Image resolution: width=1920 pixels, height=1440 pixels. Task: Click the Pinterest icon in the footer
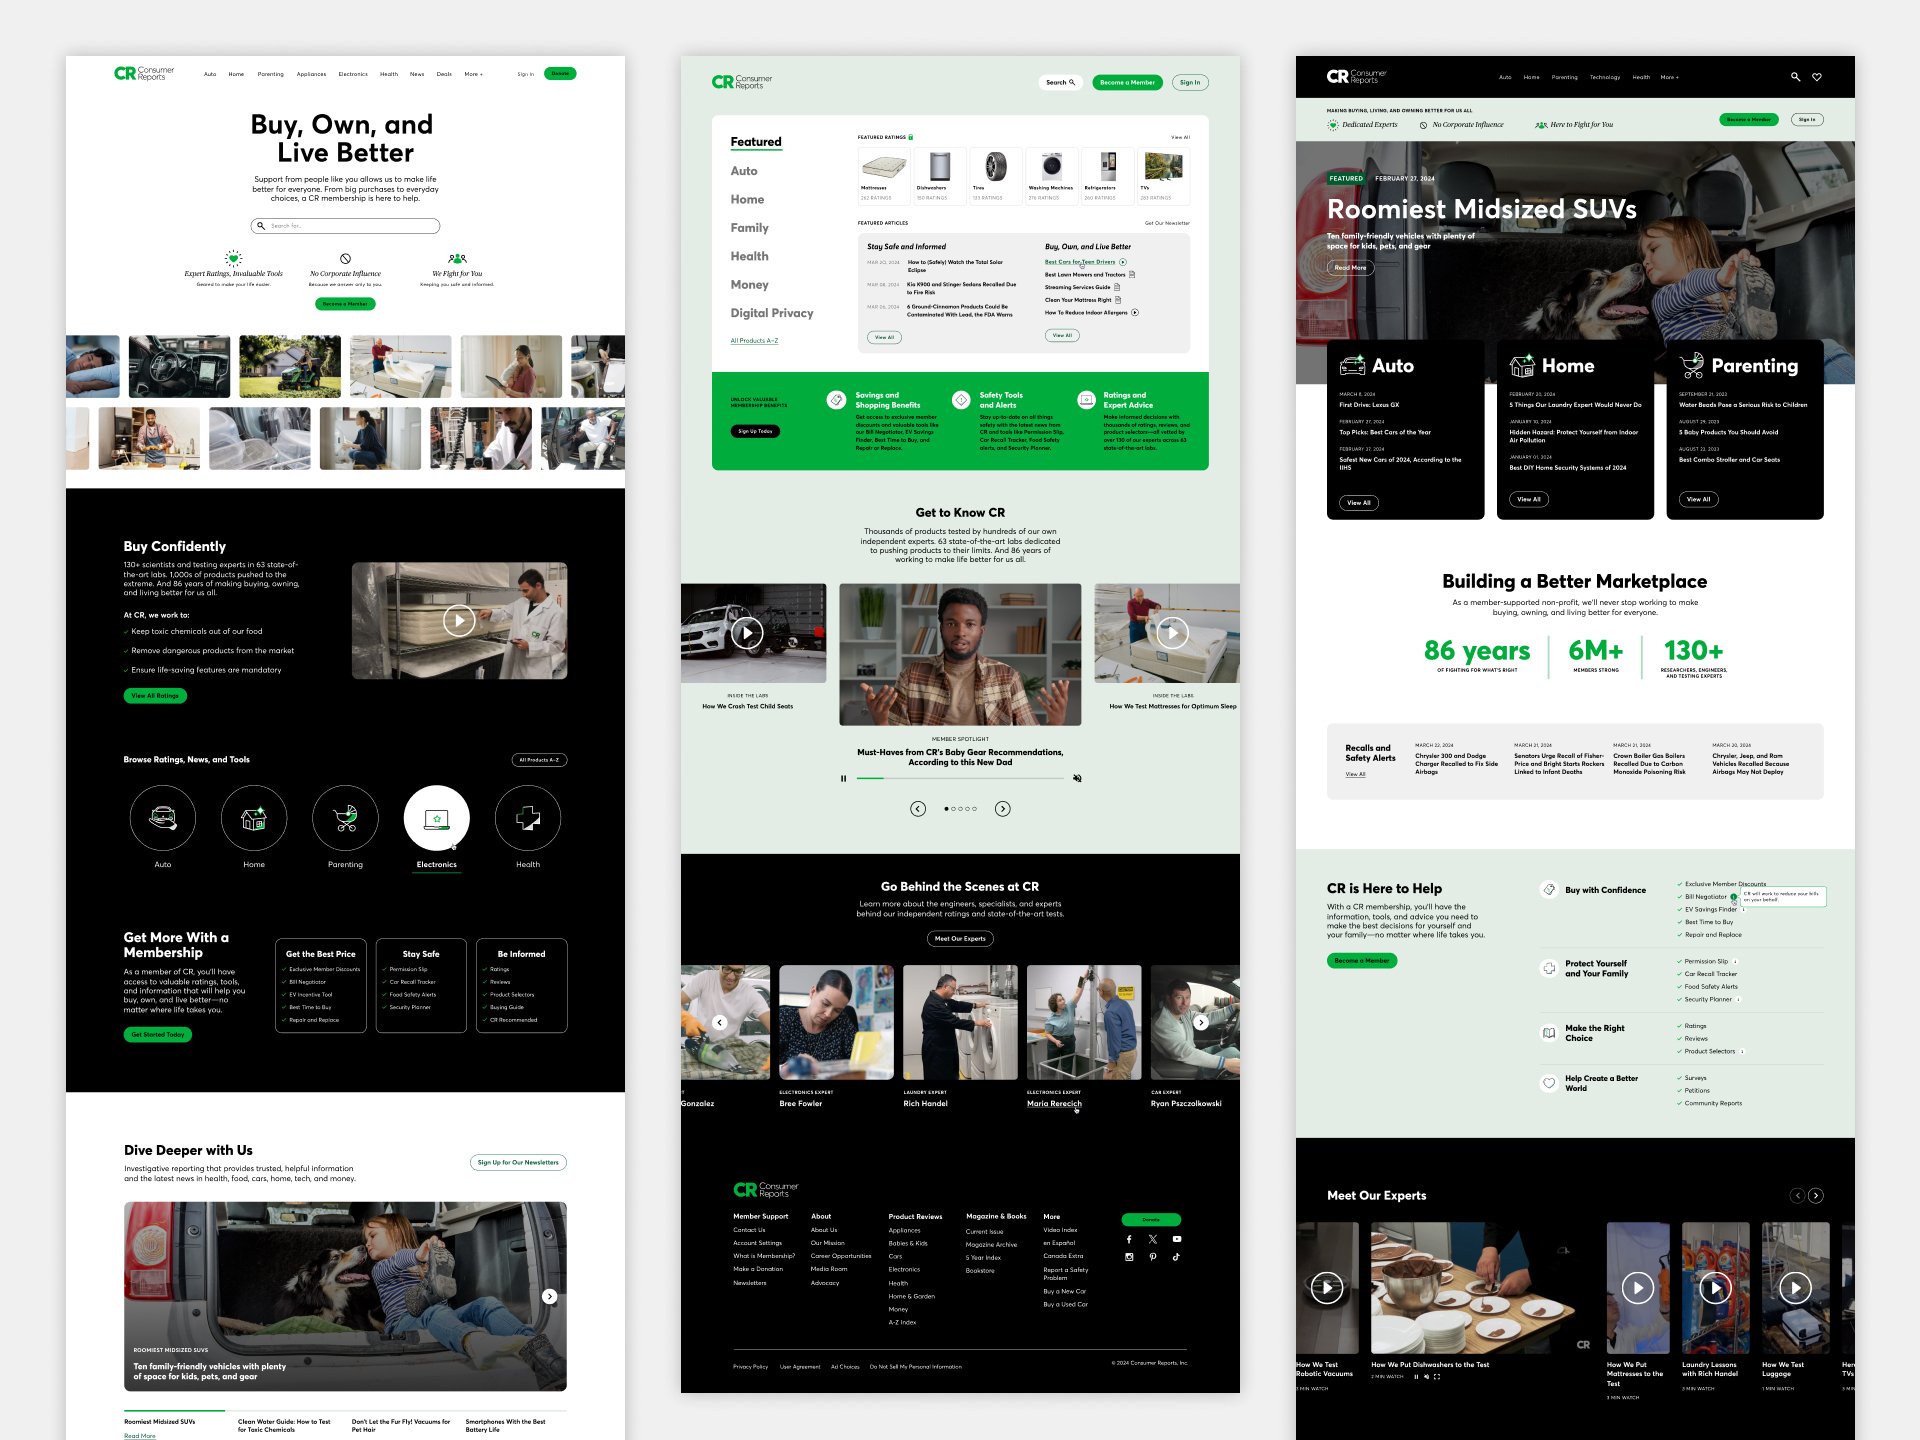1153,1257
